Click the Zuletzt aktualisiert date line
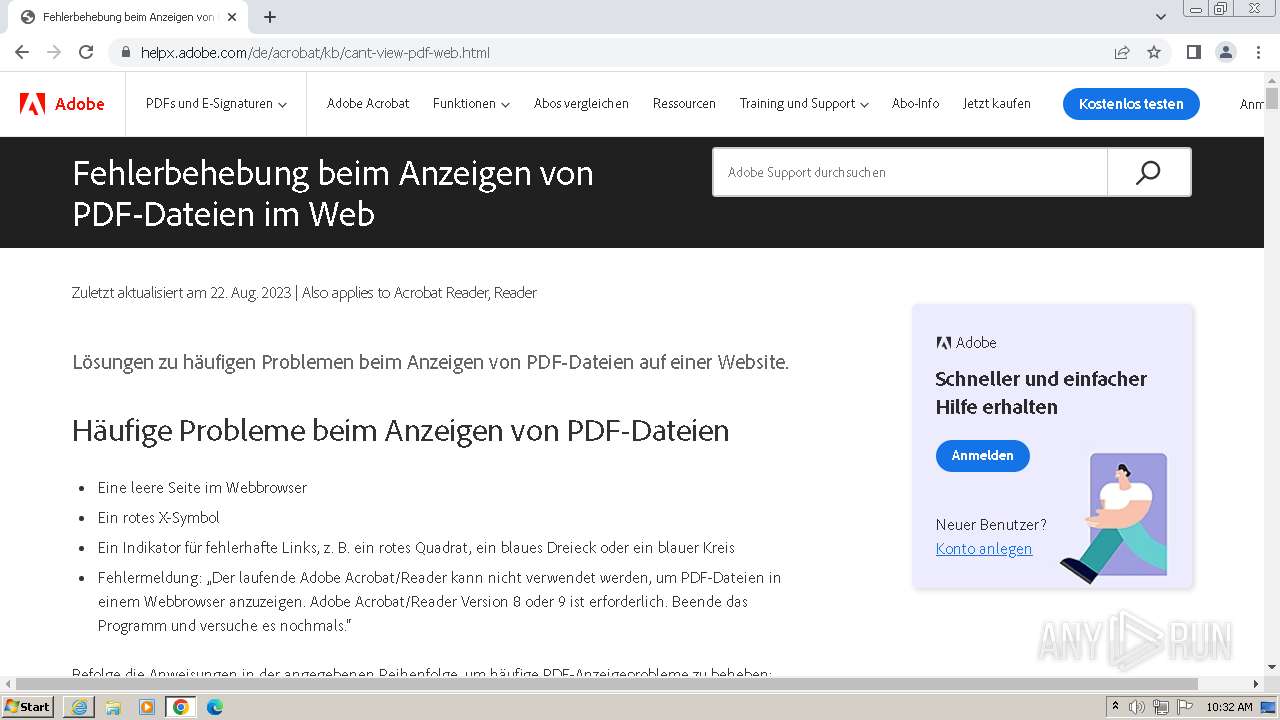 pyautogui.click(x=304, y=293)
